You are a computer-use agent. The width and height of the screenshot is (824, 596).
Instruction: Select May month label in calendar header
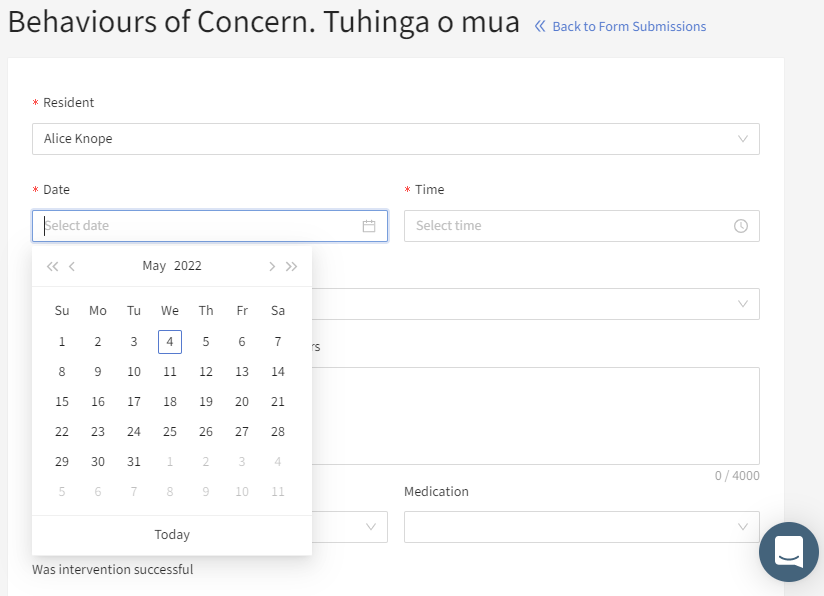point(154,266)
